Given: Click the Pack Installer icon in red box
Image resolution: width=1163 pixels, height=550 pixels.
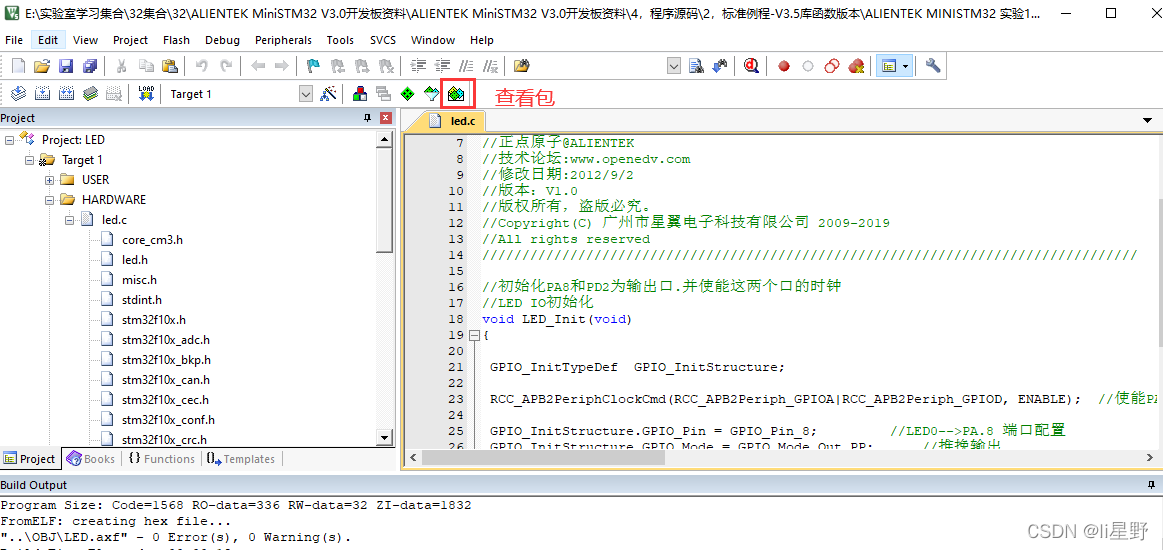Looking at the screenshot, I should 456,94.
